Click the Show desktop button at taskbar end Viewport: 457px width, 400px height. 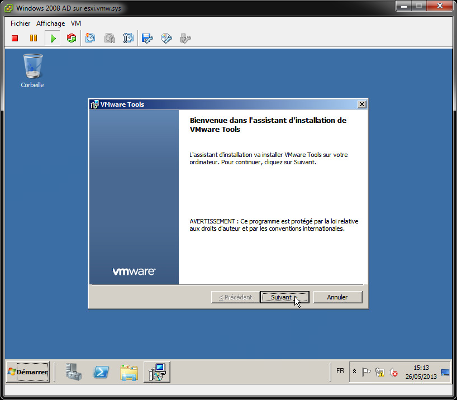445,372
